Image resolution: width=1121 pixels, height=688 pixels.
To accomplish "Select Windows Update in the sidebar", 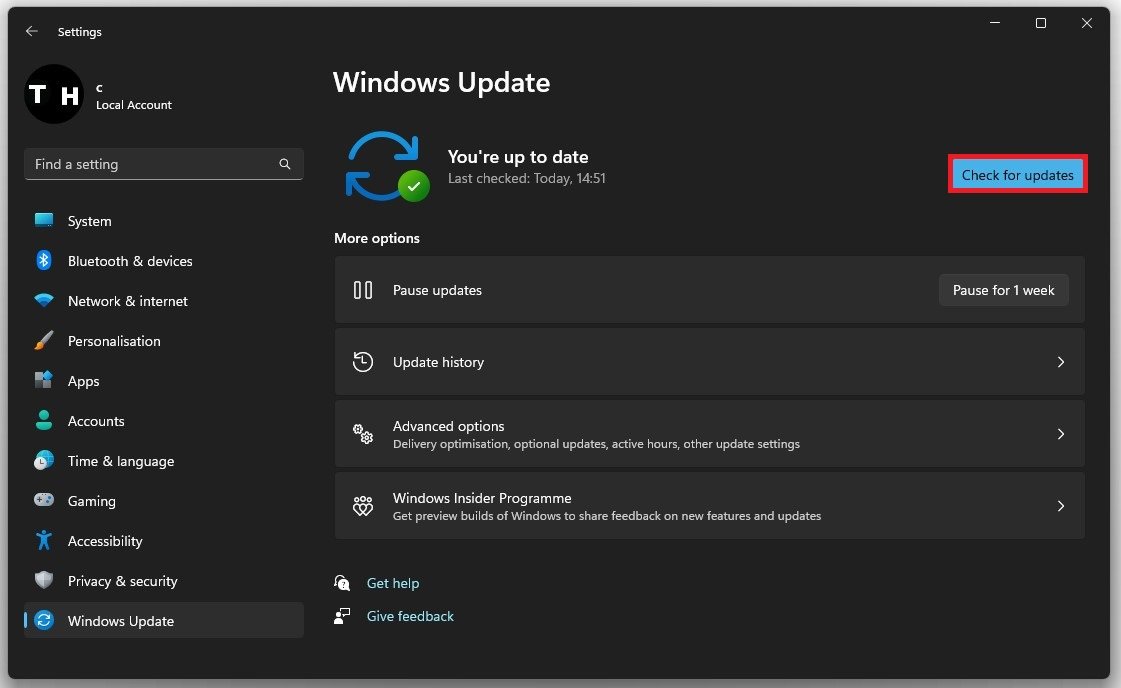I will point(120,621).
